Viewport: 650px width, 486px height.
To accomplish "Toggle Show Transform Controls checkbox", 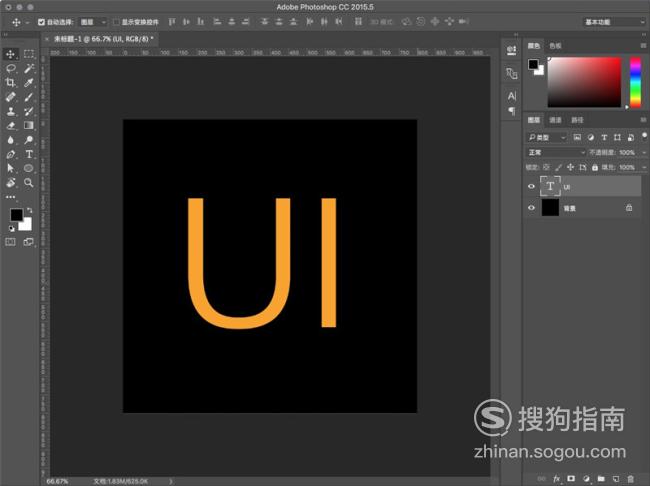I will (x=116, y=22).
